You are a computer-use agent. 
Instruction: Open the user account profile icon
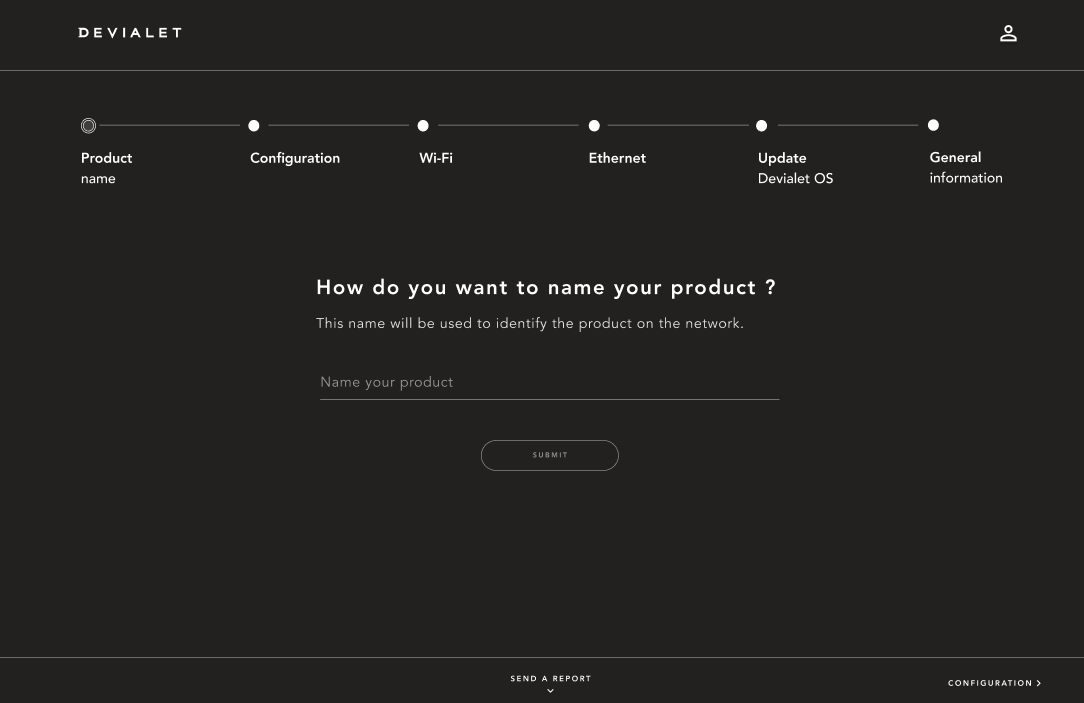pyautogui.click(x=1008, y=33)
